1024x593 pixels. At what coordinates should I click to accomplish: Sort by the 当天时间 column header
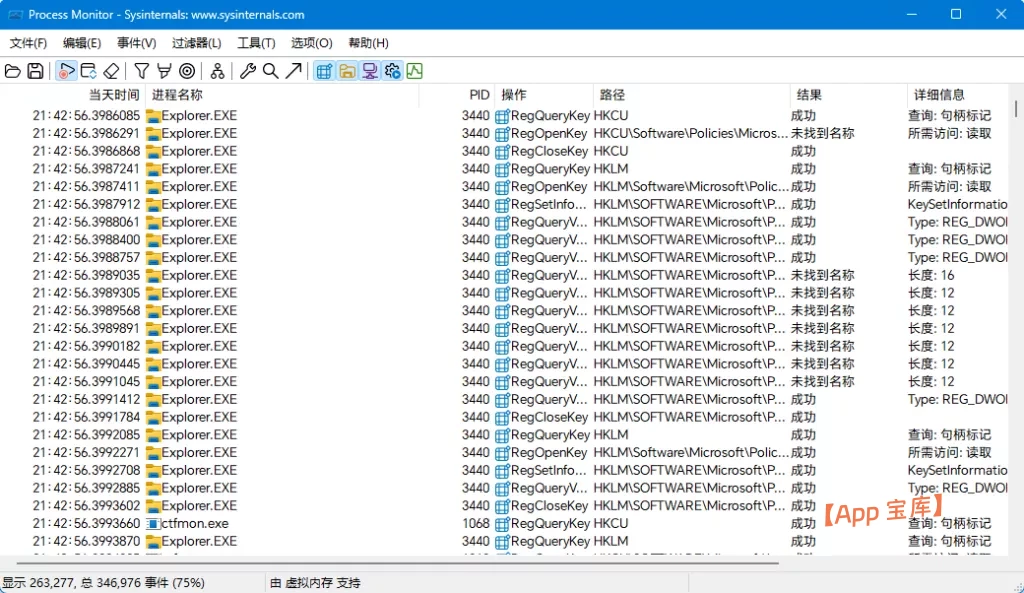pyautogui.click(x=72, y=95)
